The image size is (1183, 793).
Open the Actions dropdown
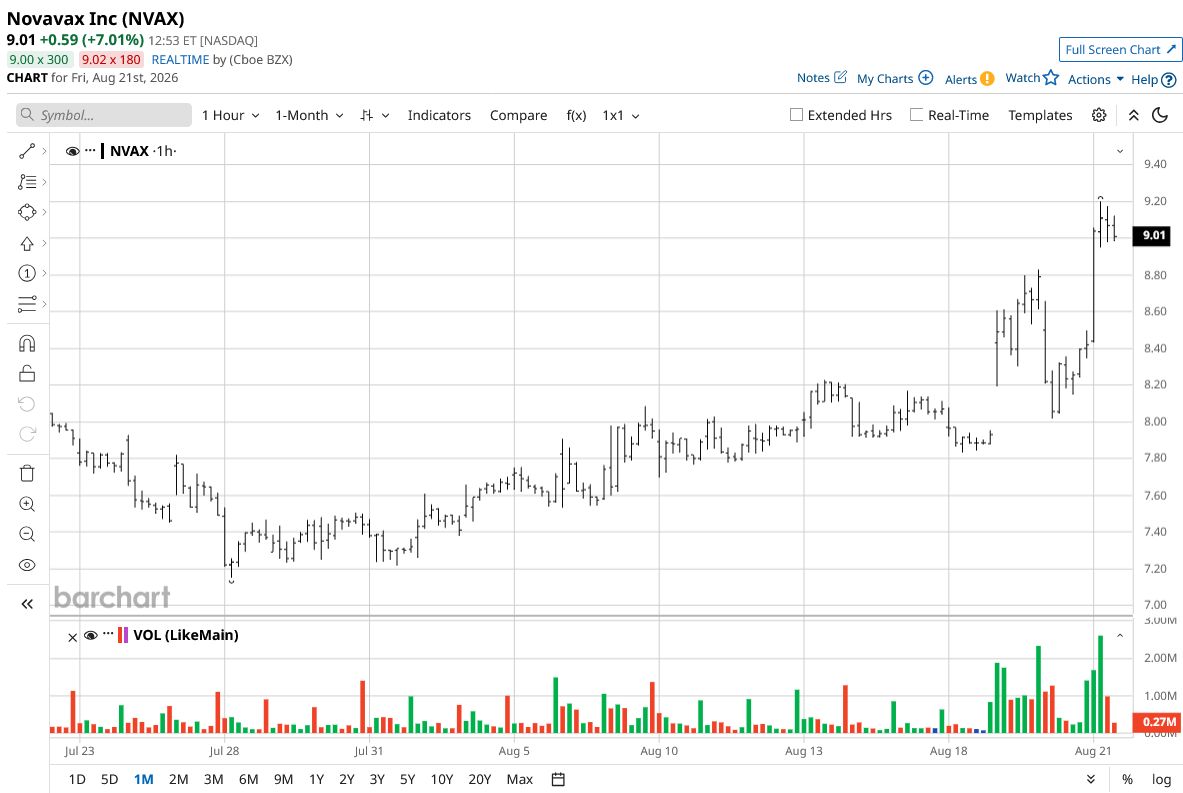(1095, 79)
